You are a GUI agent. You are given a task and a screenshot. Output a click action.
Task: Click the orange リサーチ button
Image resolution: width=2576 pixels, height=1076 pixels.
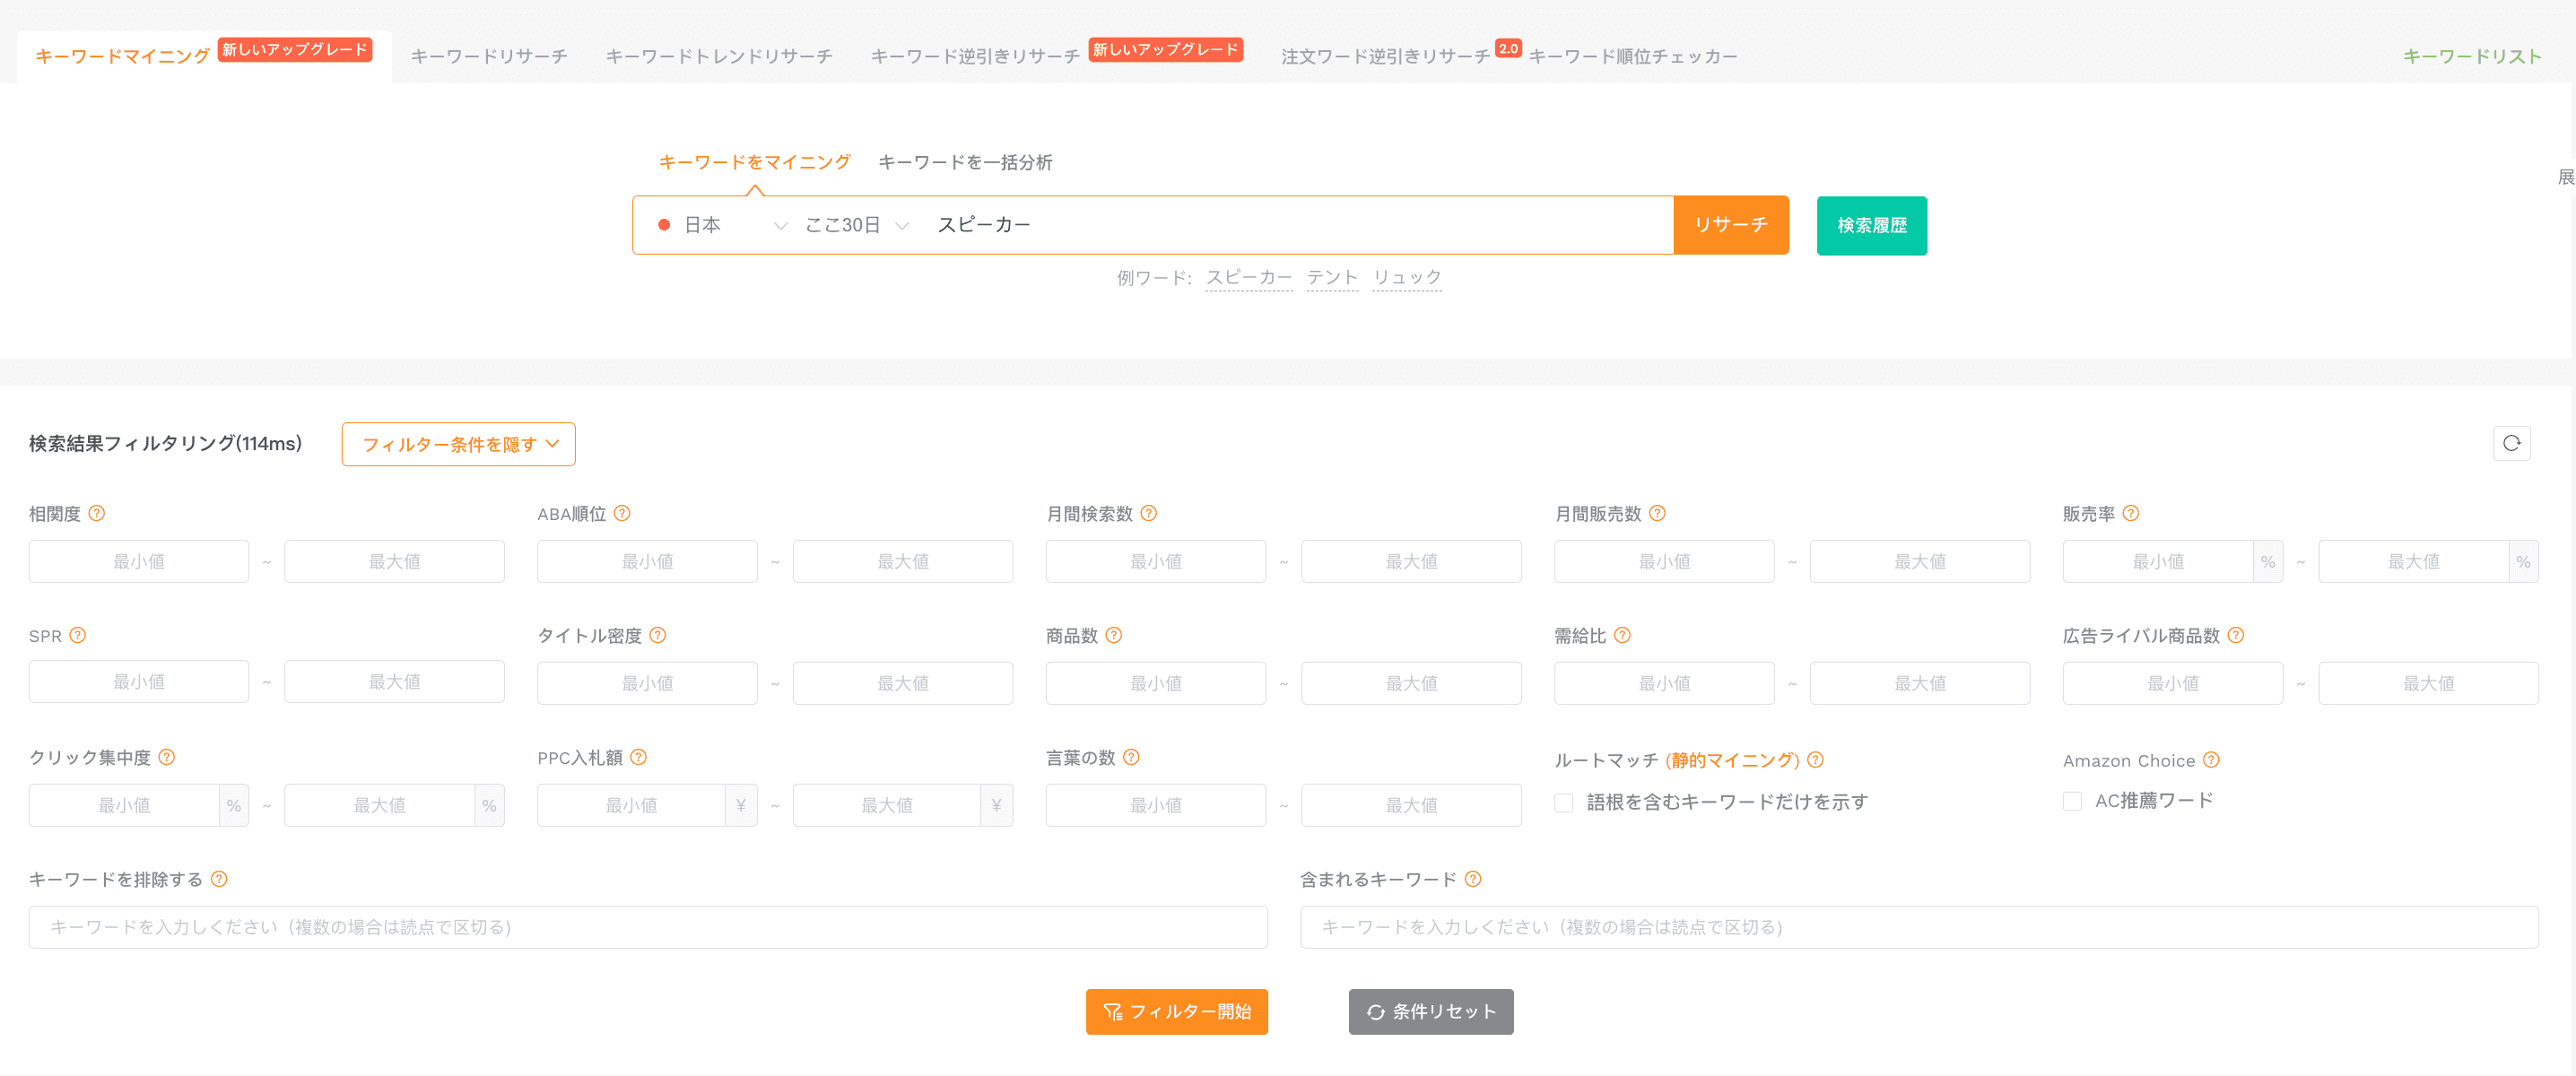pos(1731,225)
